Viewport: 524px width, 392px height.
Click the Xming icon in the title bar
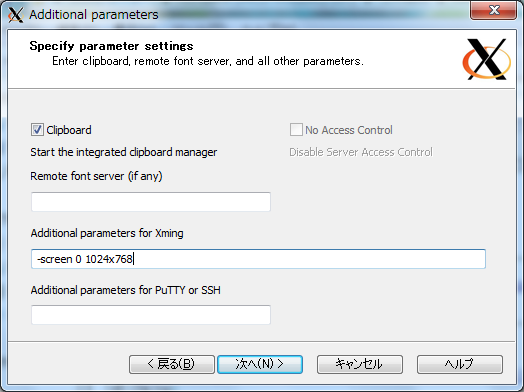tap(15, 15)
